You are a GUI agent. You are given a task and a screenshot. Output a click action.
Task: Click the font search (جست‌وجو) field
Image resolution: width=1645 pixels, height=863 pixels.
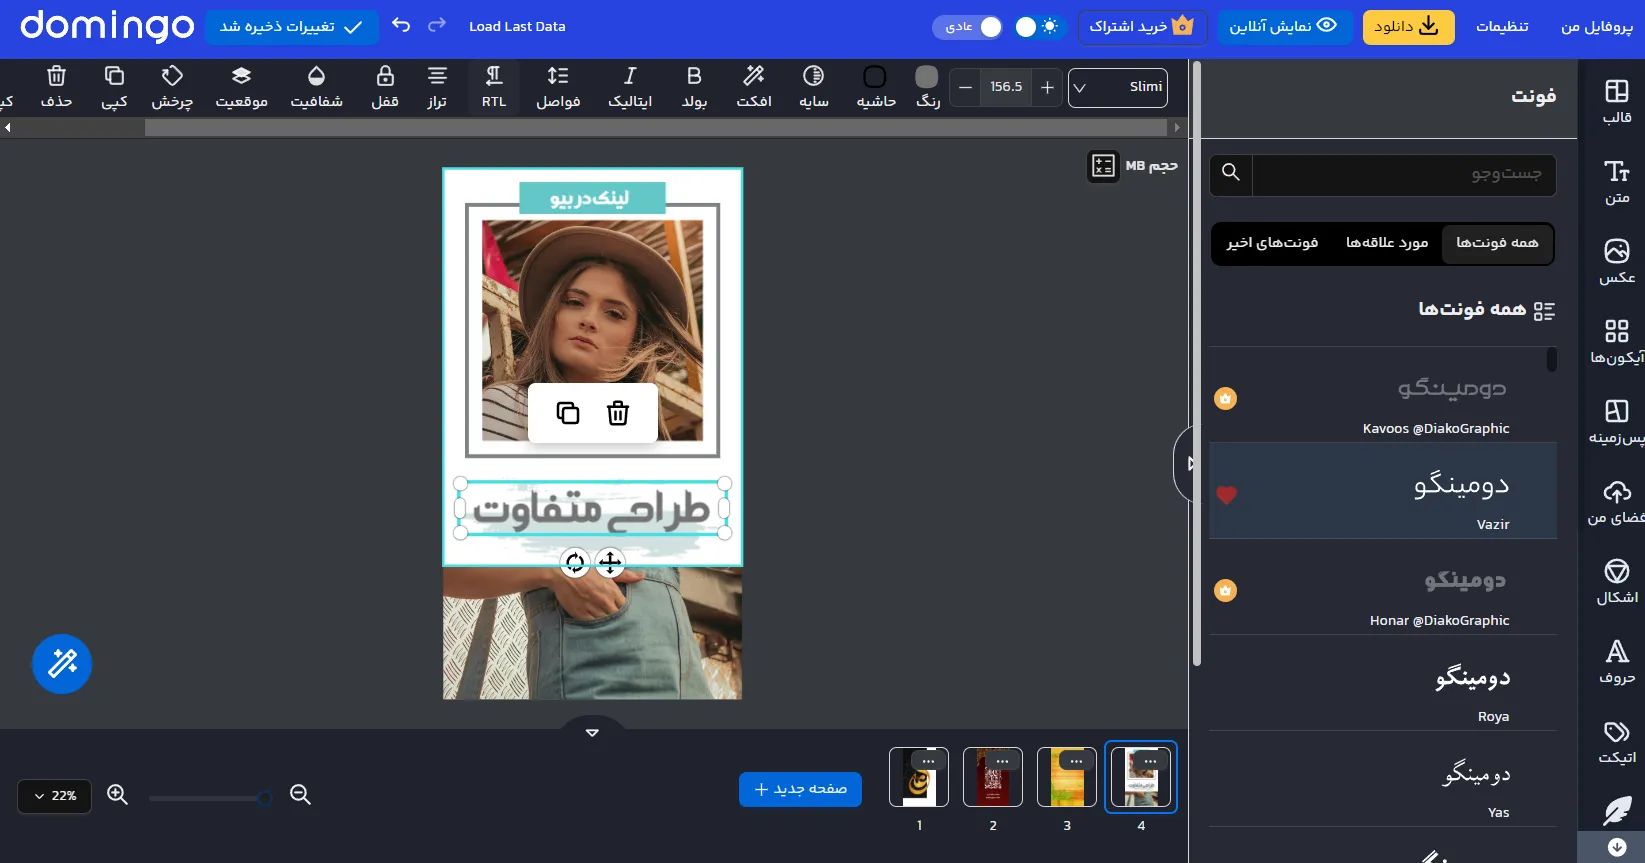click(x=1404, y=174)
